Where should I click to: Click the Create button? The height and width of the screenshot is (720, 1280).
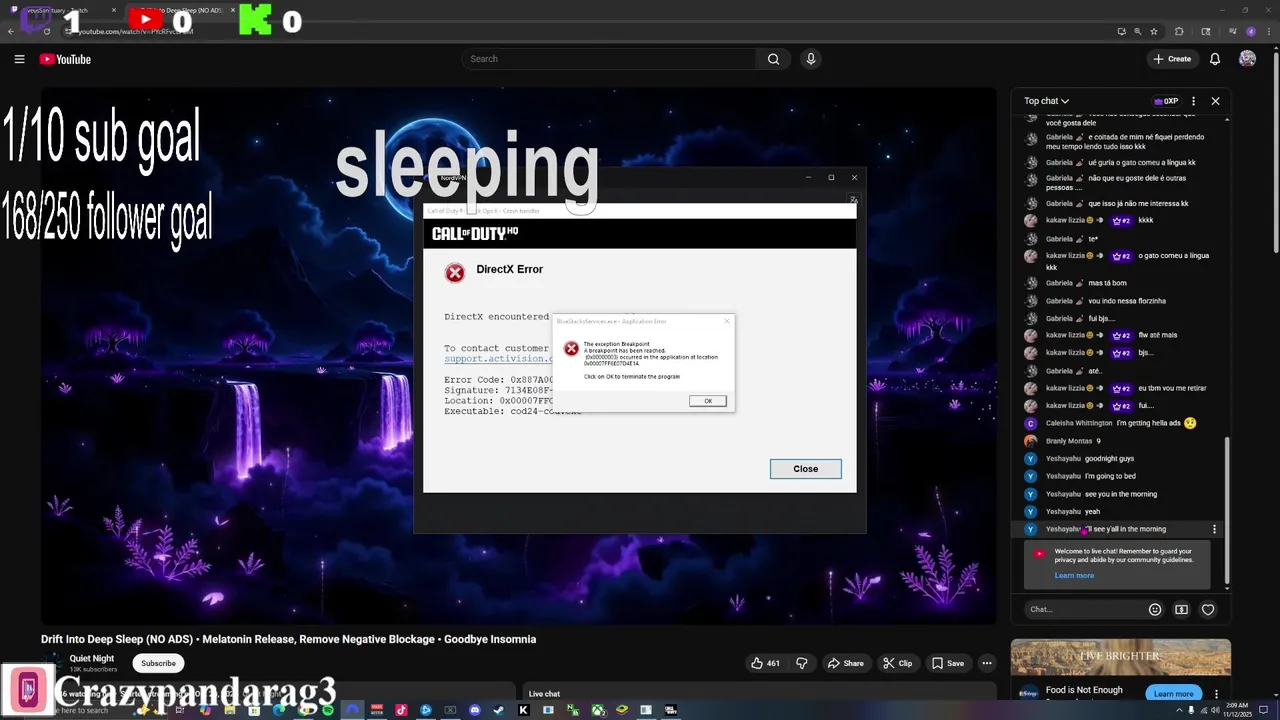[1172, 59]
